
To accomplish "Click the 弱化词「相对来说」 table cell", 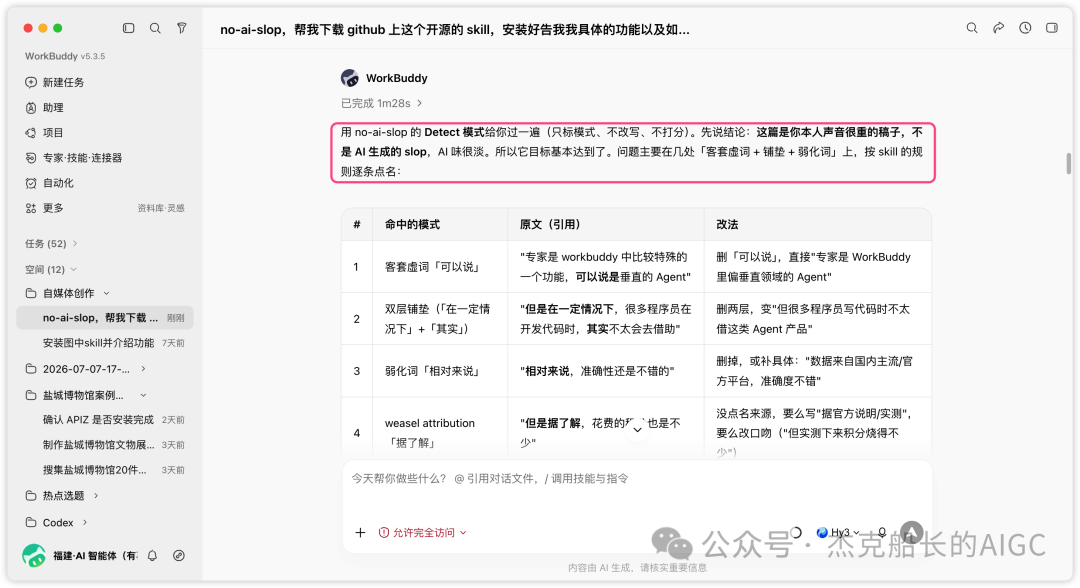I will (440, 371).
